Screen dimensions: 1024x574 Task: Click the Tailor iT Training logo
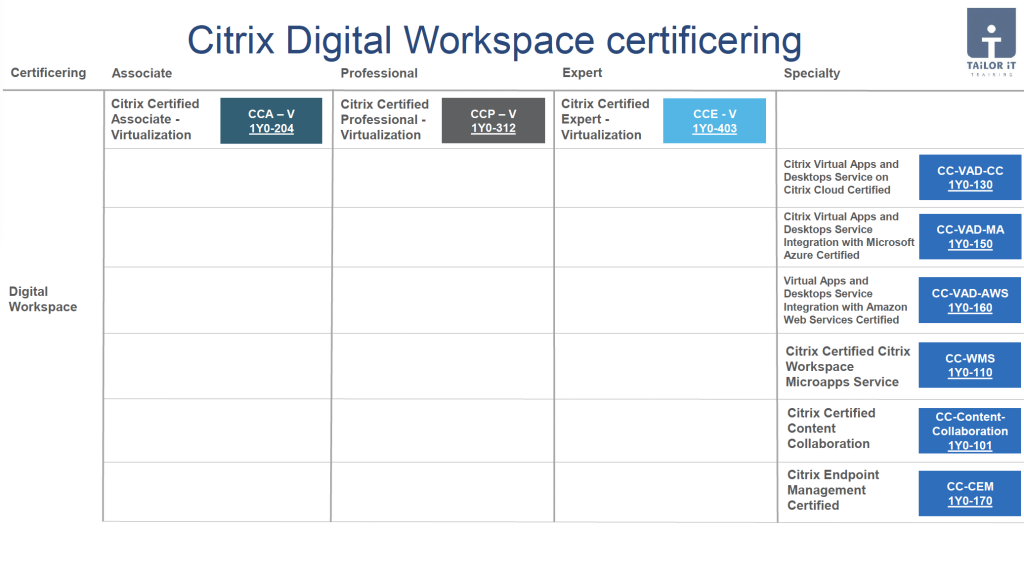991,42
